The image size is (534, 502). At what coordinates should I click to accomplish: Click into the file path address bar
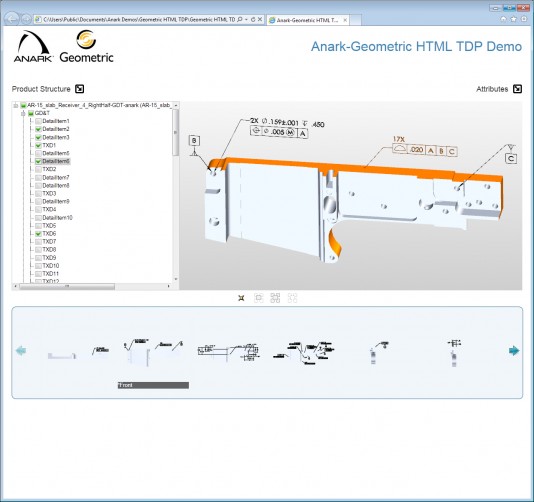tap(139, 20)
